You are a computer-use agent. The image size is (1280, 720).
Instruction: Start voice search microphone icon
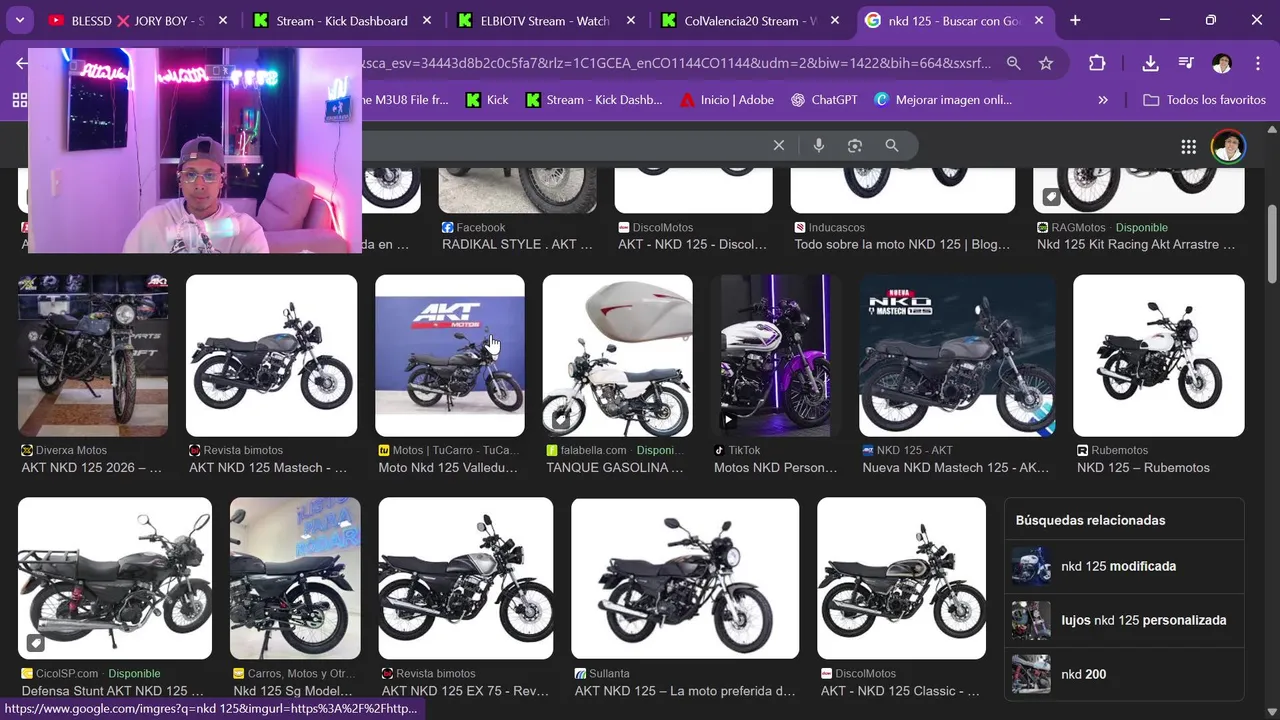(x=819, y=146)
